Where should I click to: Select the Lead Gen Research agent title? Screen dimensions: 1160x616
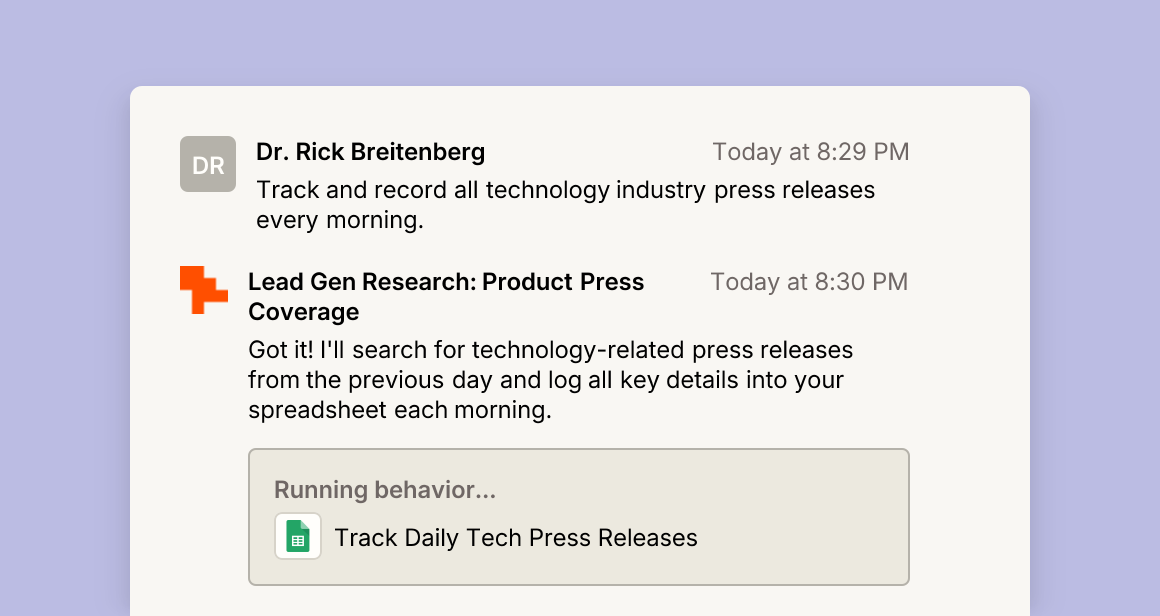click(446, 297)
